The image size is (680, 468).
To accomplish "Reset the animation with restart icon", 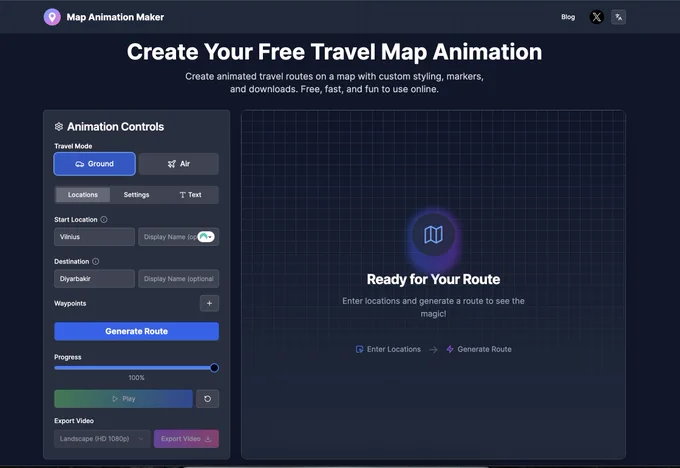I will [x=207, y=399].
